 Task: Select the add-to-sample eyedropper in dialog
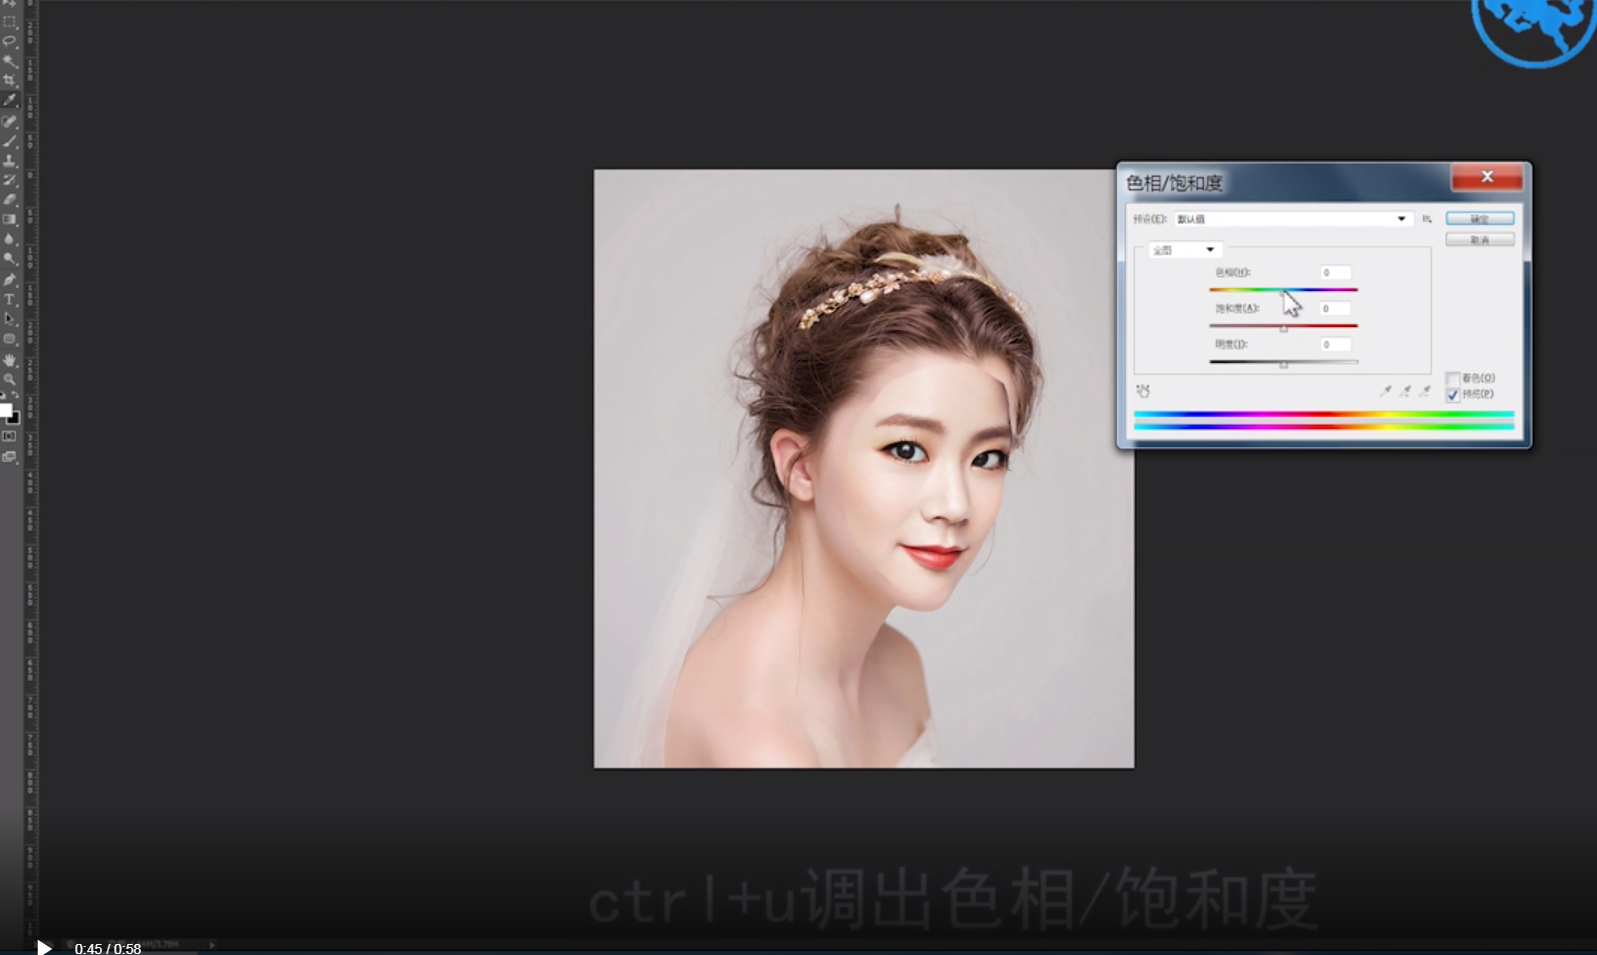click(1405, 391)
